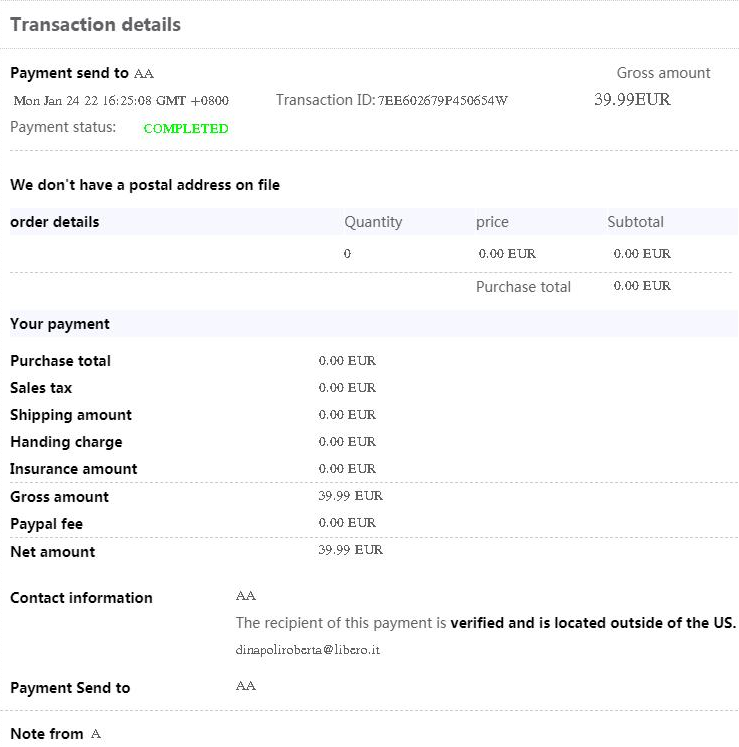Click the postal address notice text

[x=145, y=185]
